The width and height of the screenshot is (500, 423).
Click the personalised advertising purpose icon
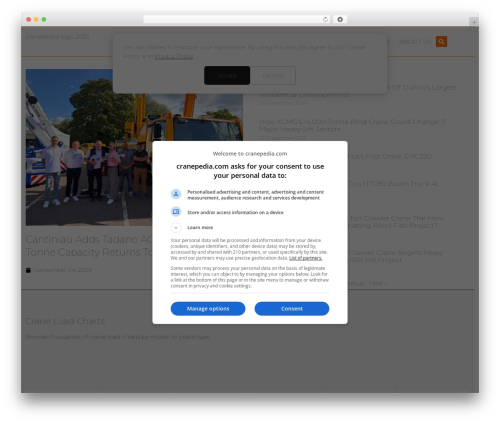(x=176, y=194)
